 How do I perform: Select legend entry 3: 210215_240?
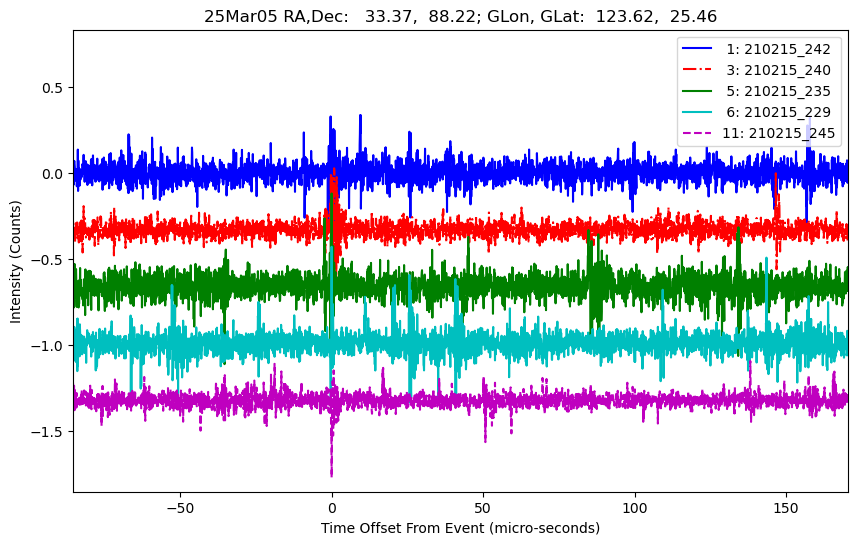757,70
